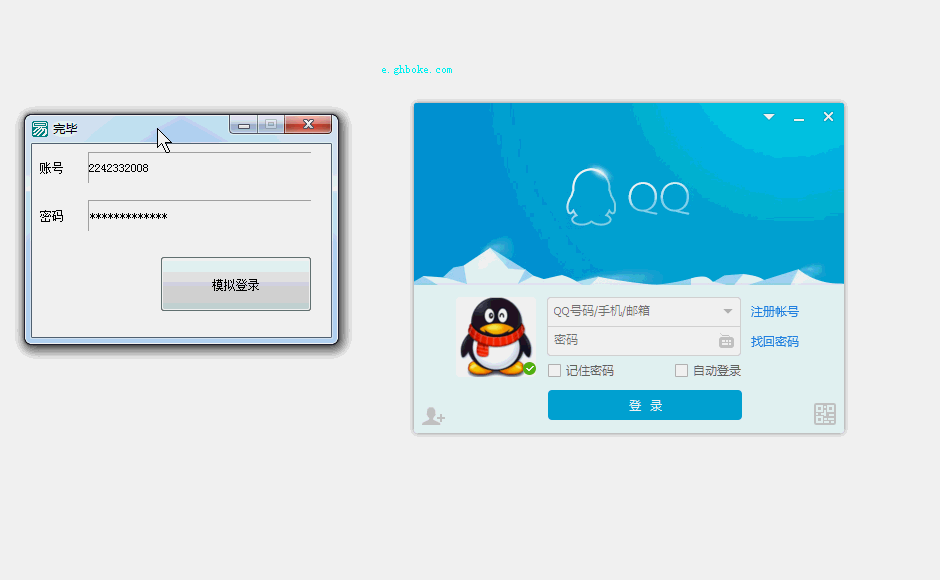
Task: Minimize the QQ login window
Action: coord(799,118)
